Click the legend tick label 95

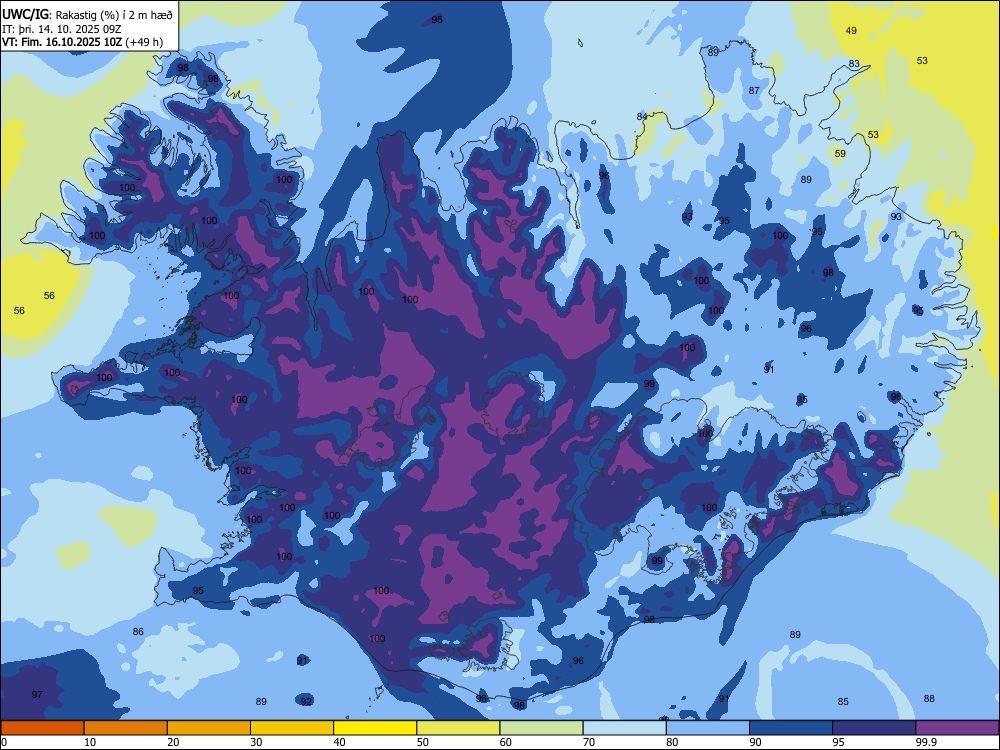839,742
